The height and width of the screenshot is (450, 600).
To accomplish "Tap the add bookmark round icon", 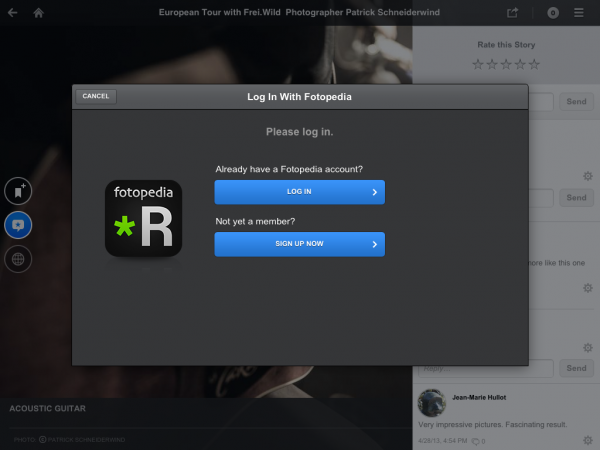I will 18,191.
